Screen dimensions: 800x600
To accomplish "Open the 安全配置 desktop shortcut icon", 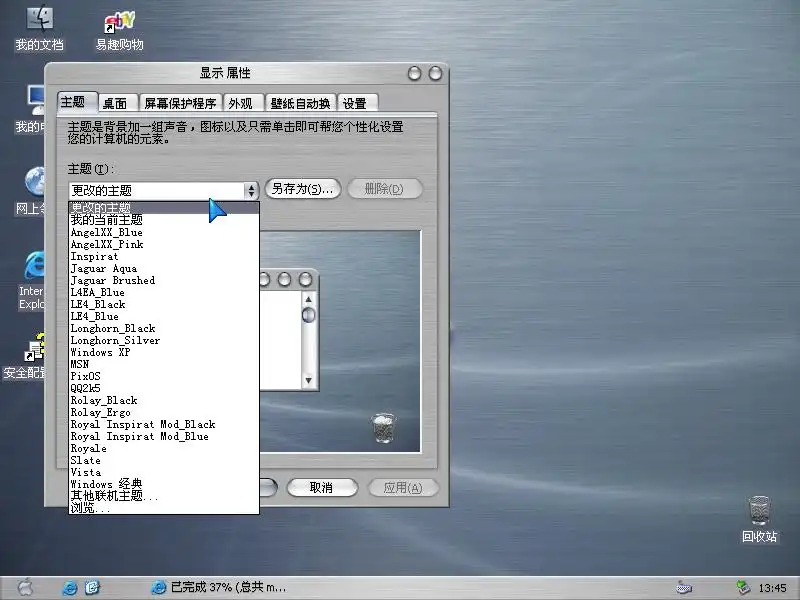I will click(x=26, y=356).
